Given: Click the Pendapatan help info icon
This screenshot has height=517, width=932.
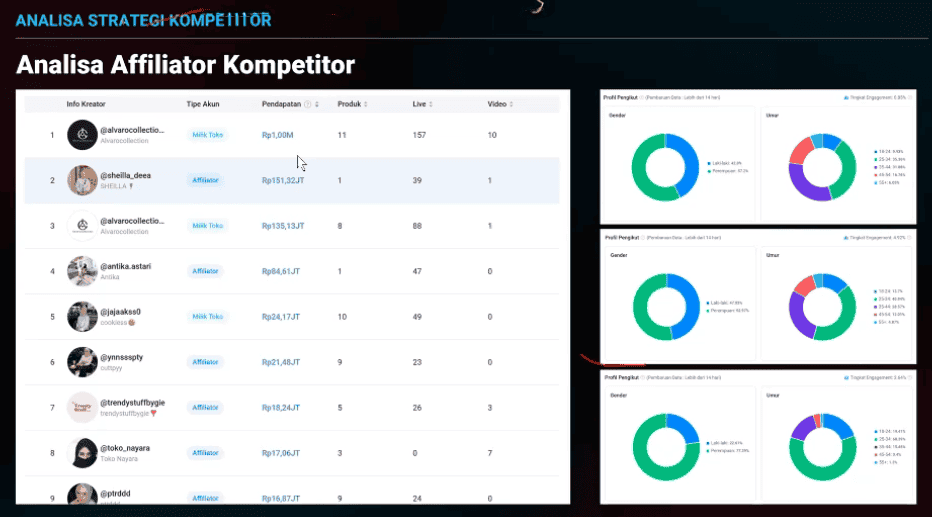Looking at the screenshot, I should pyautogui.click(x=307, y=104).
